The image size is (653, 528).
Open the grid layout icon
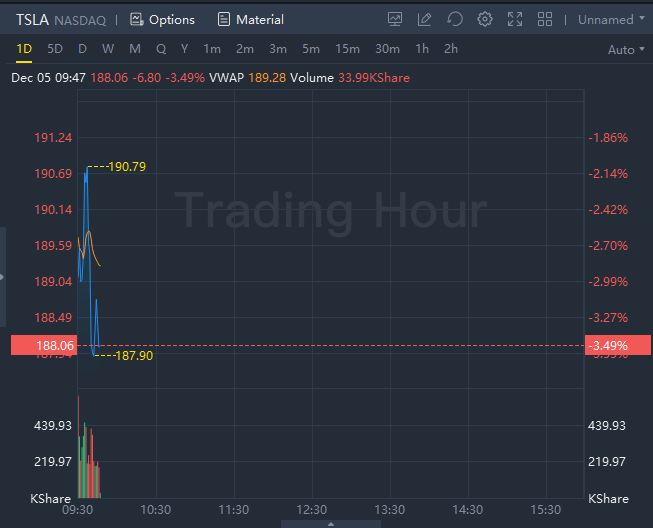pos(545,19)
